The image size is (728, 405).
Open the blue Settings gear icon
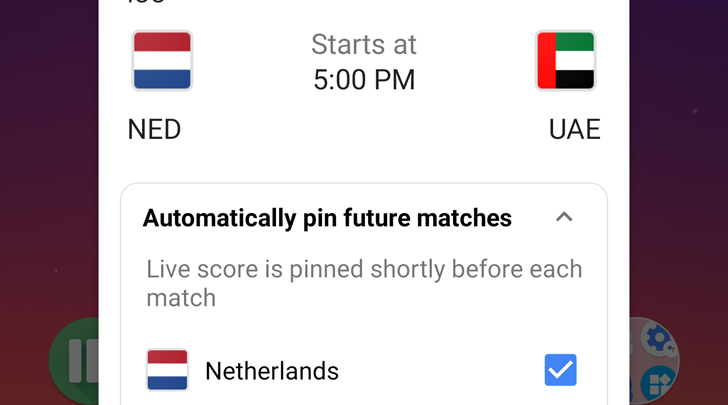[x=657, y=340]
